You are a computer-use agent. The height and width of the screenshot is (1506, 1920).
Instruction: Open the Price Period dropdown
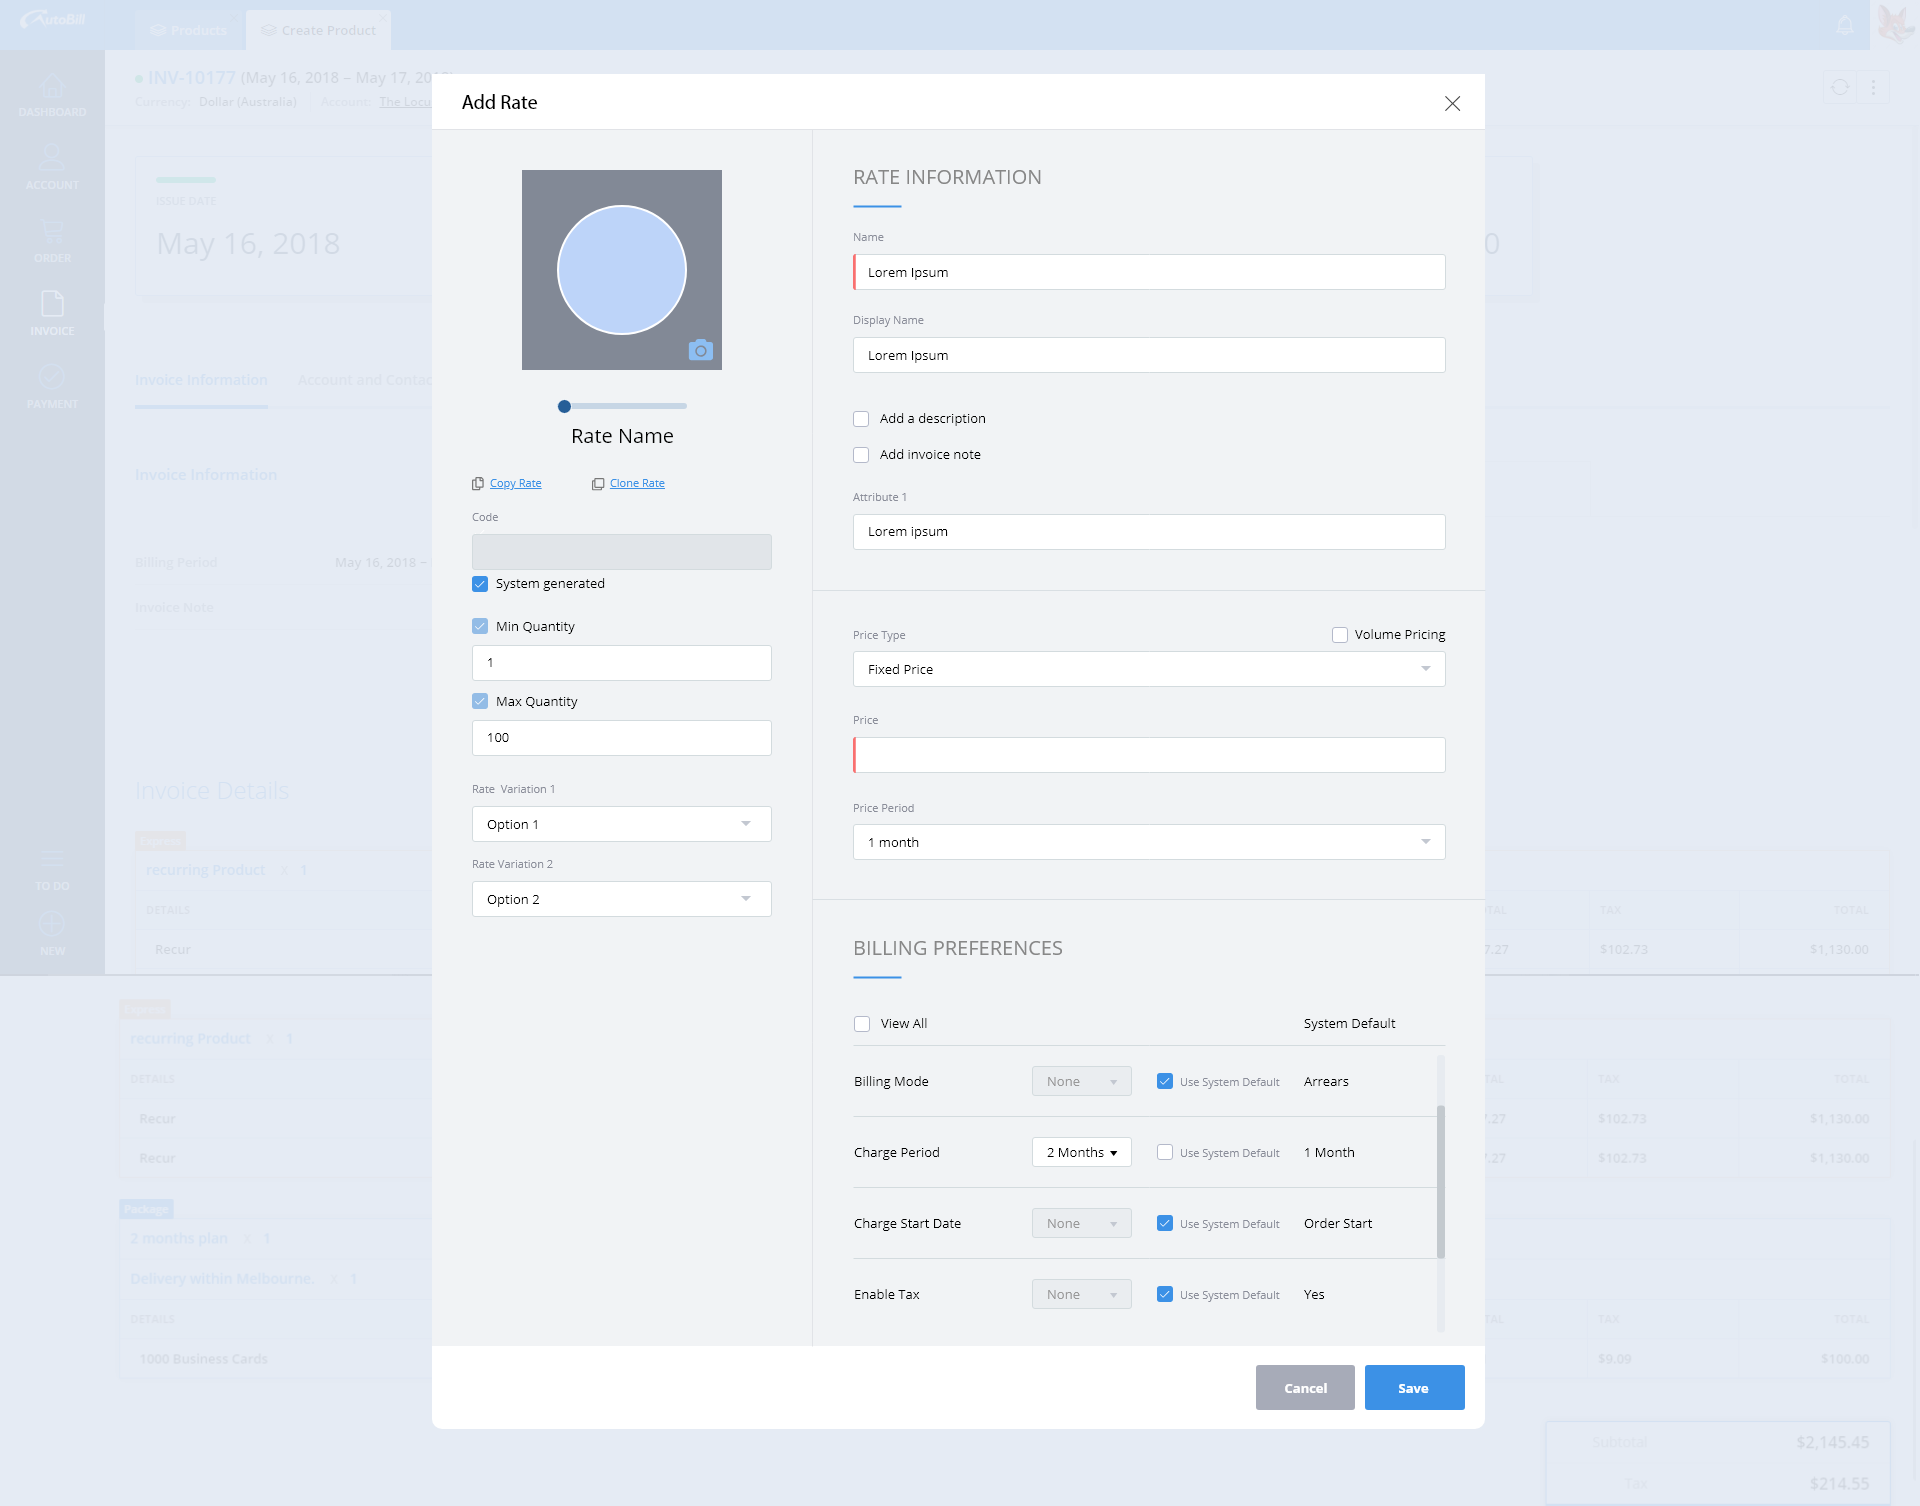click(1148, 842)
